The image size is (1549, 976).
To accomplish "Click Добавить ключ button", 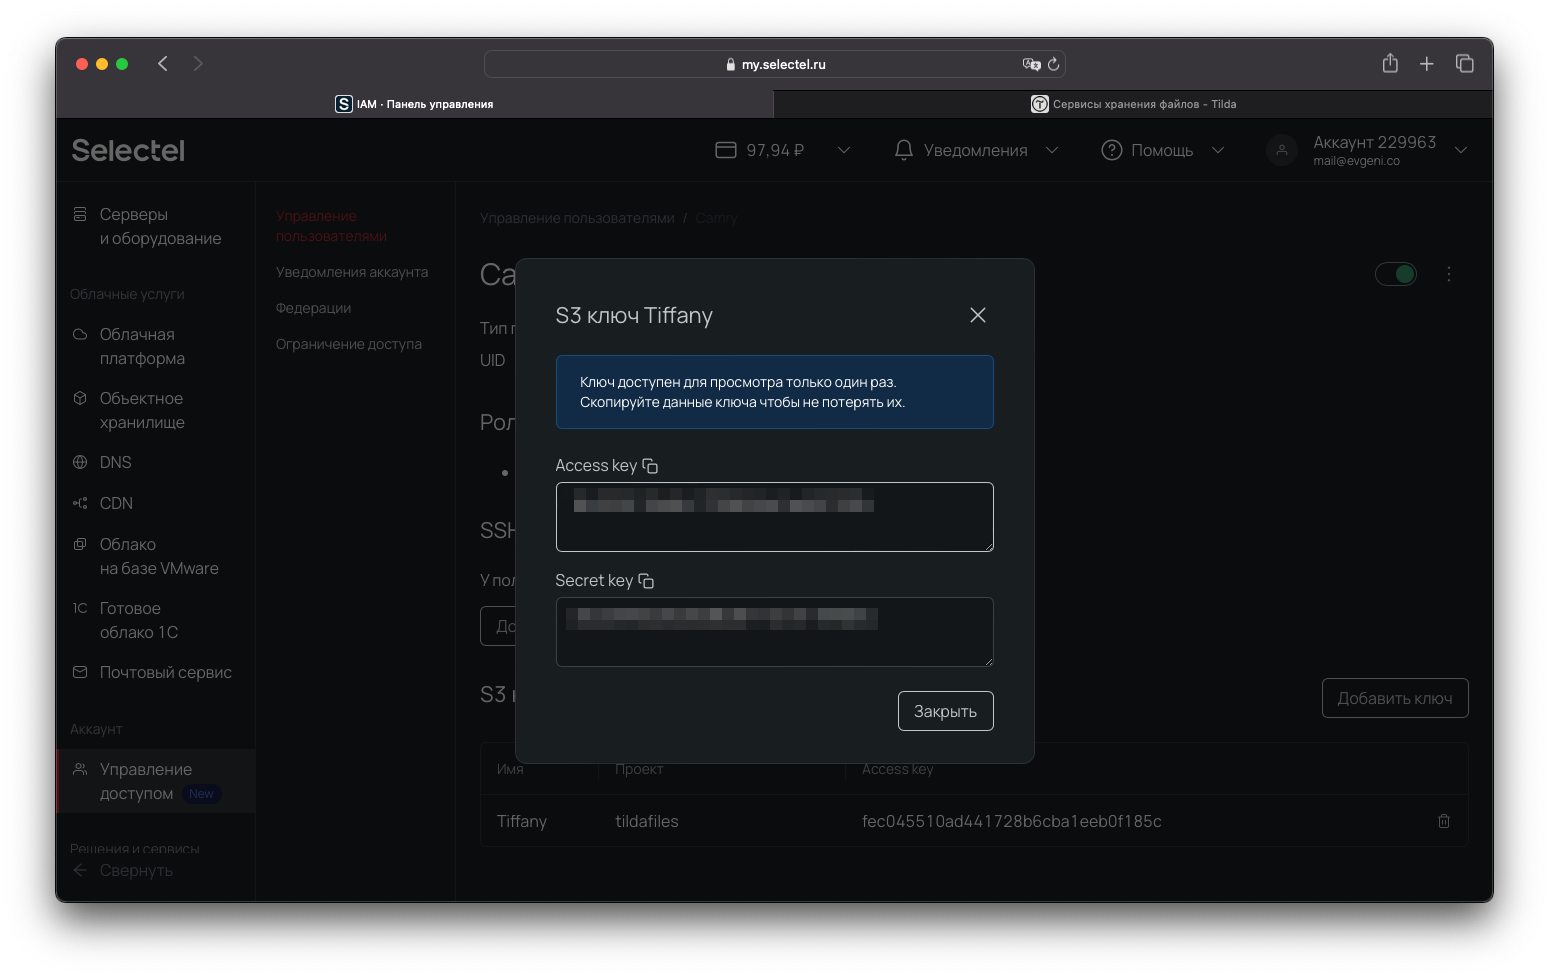I will coord(1395,698).
